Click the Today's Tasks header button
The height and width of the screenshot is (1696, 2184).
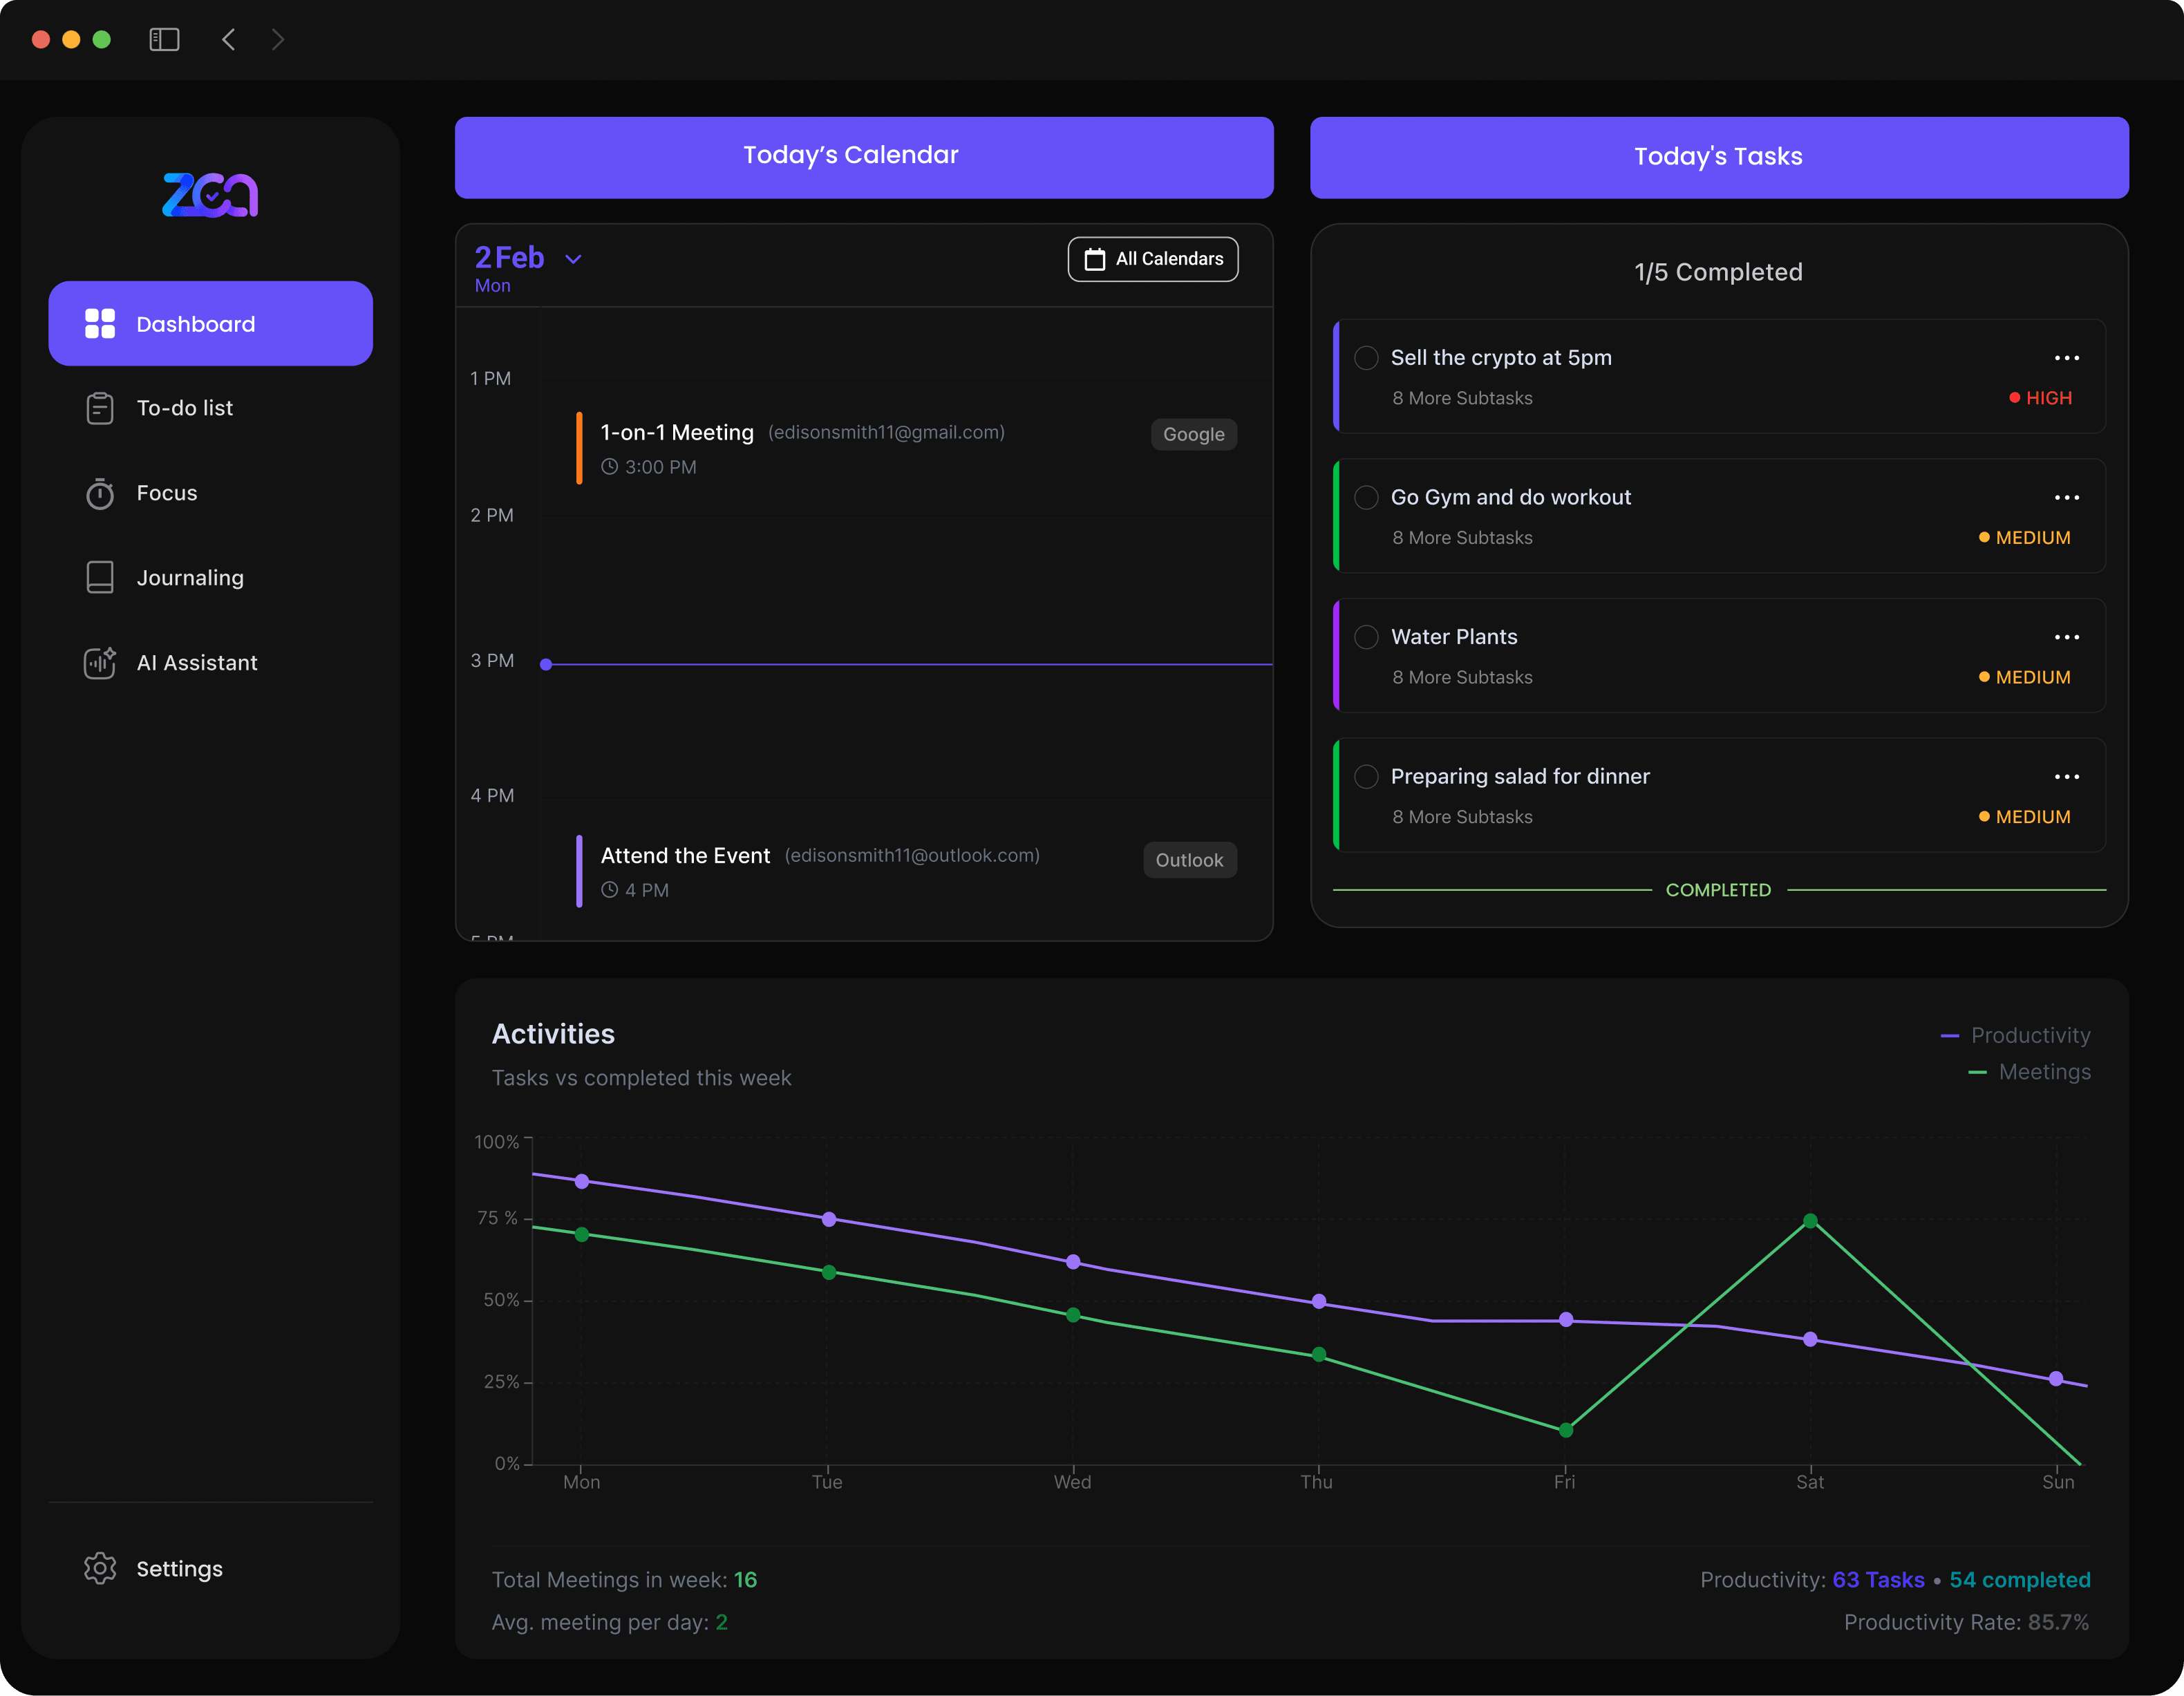(1719, 157)
